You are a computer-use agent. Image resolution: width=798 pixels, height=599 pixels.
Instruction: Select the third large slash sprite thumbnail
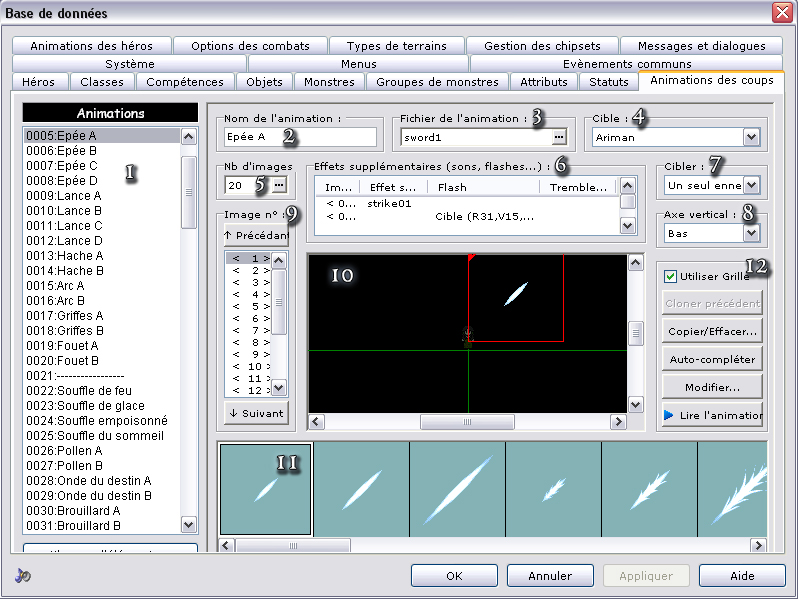coord(457,488)
